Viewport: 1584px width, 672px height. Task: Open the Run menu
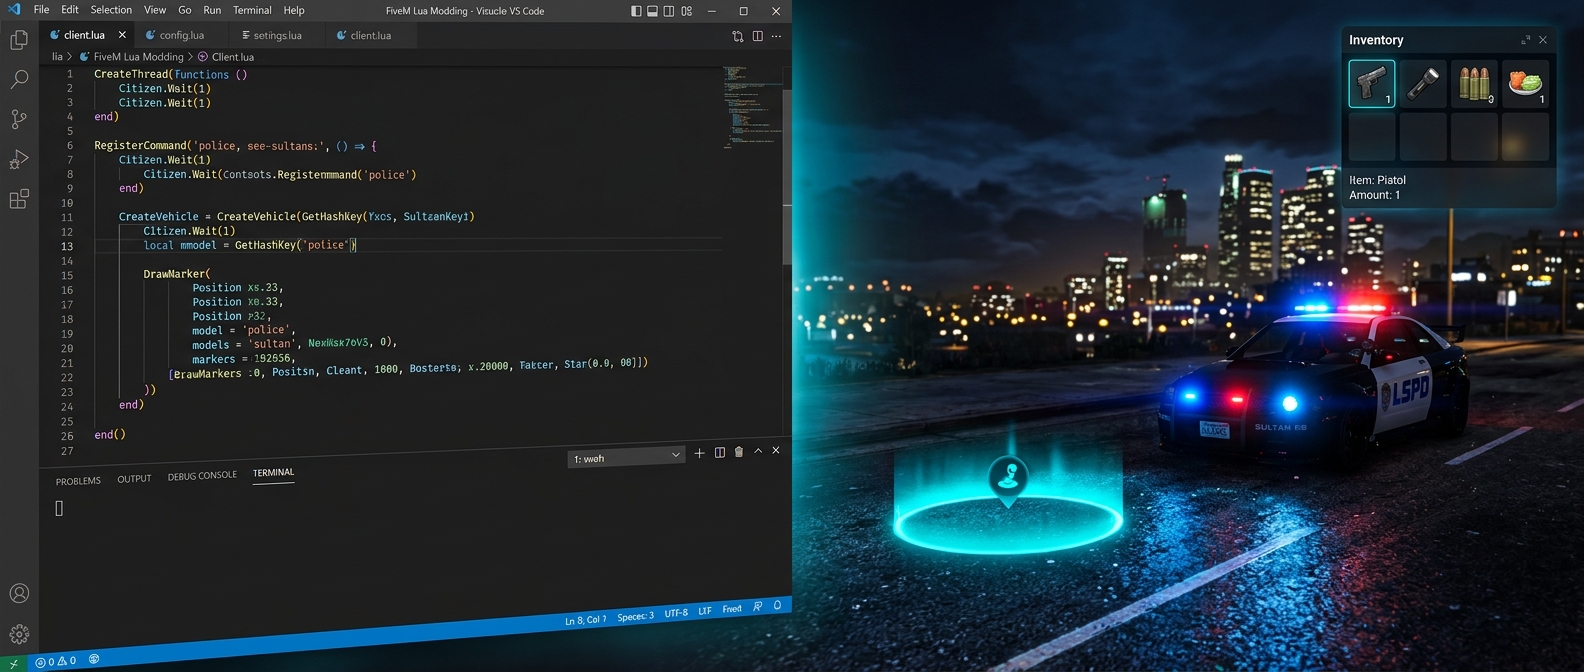click(x=212, y=10)
